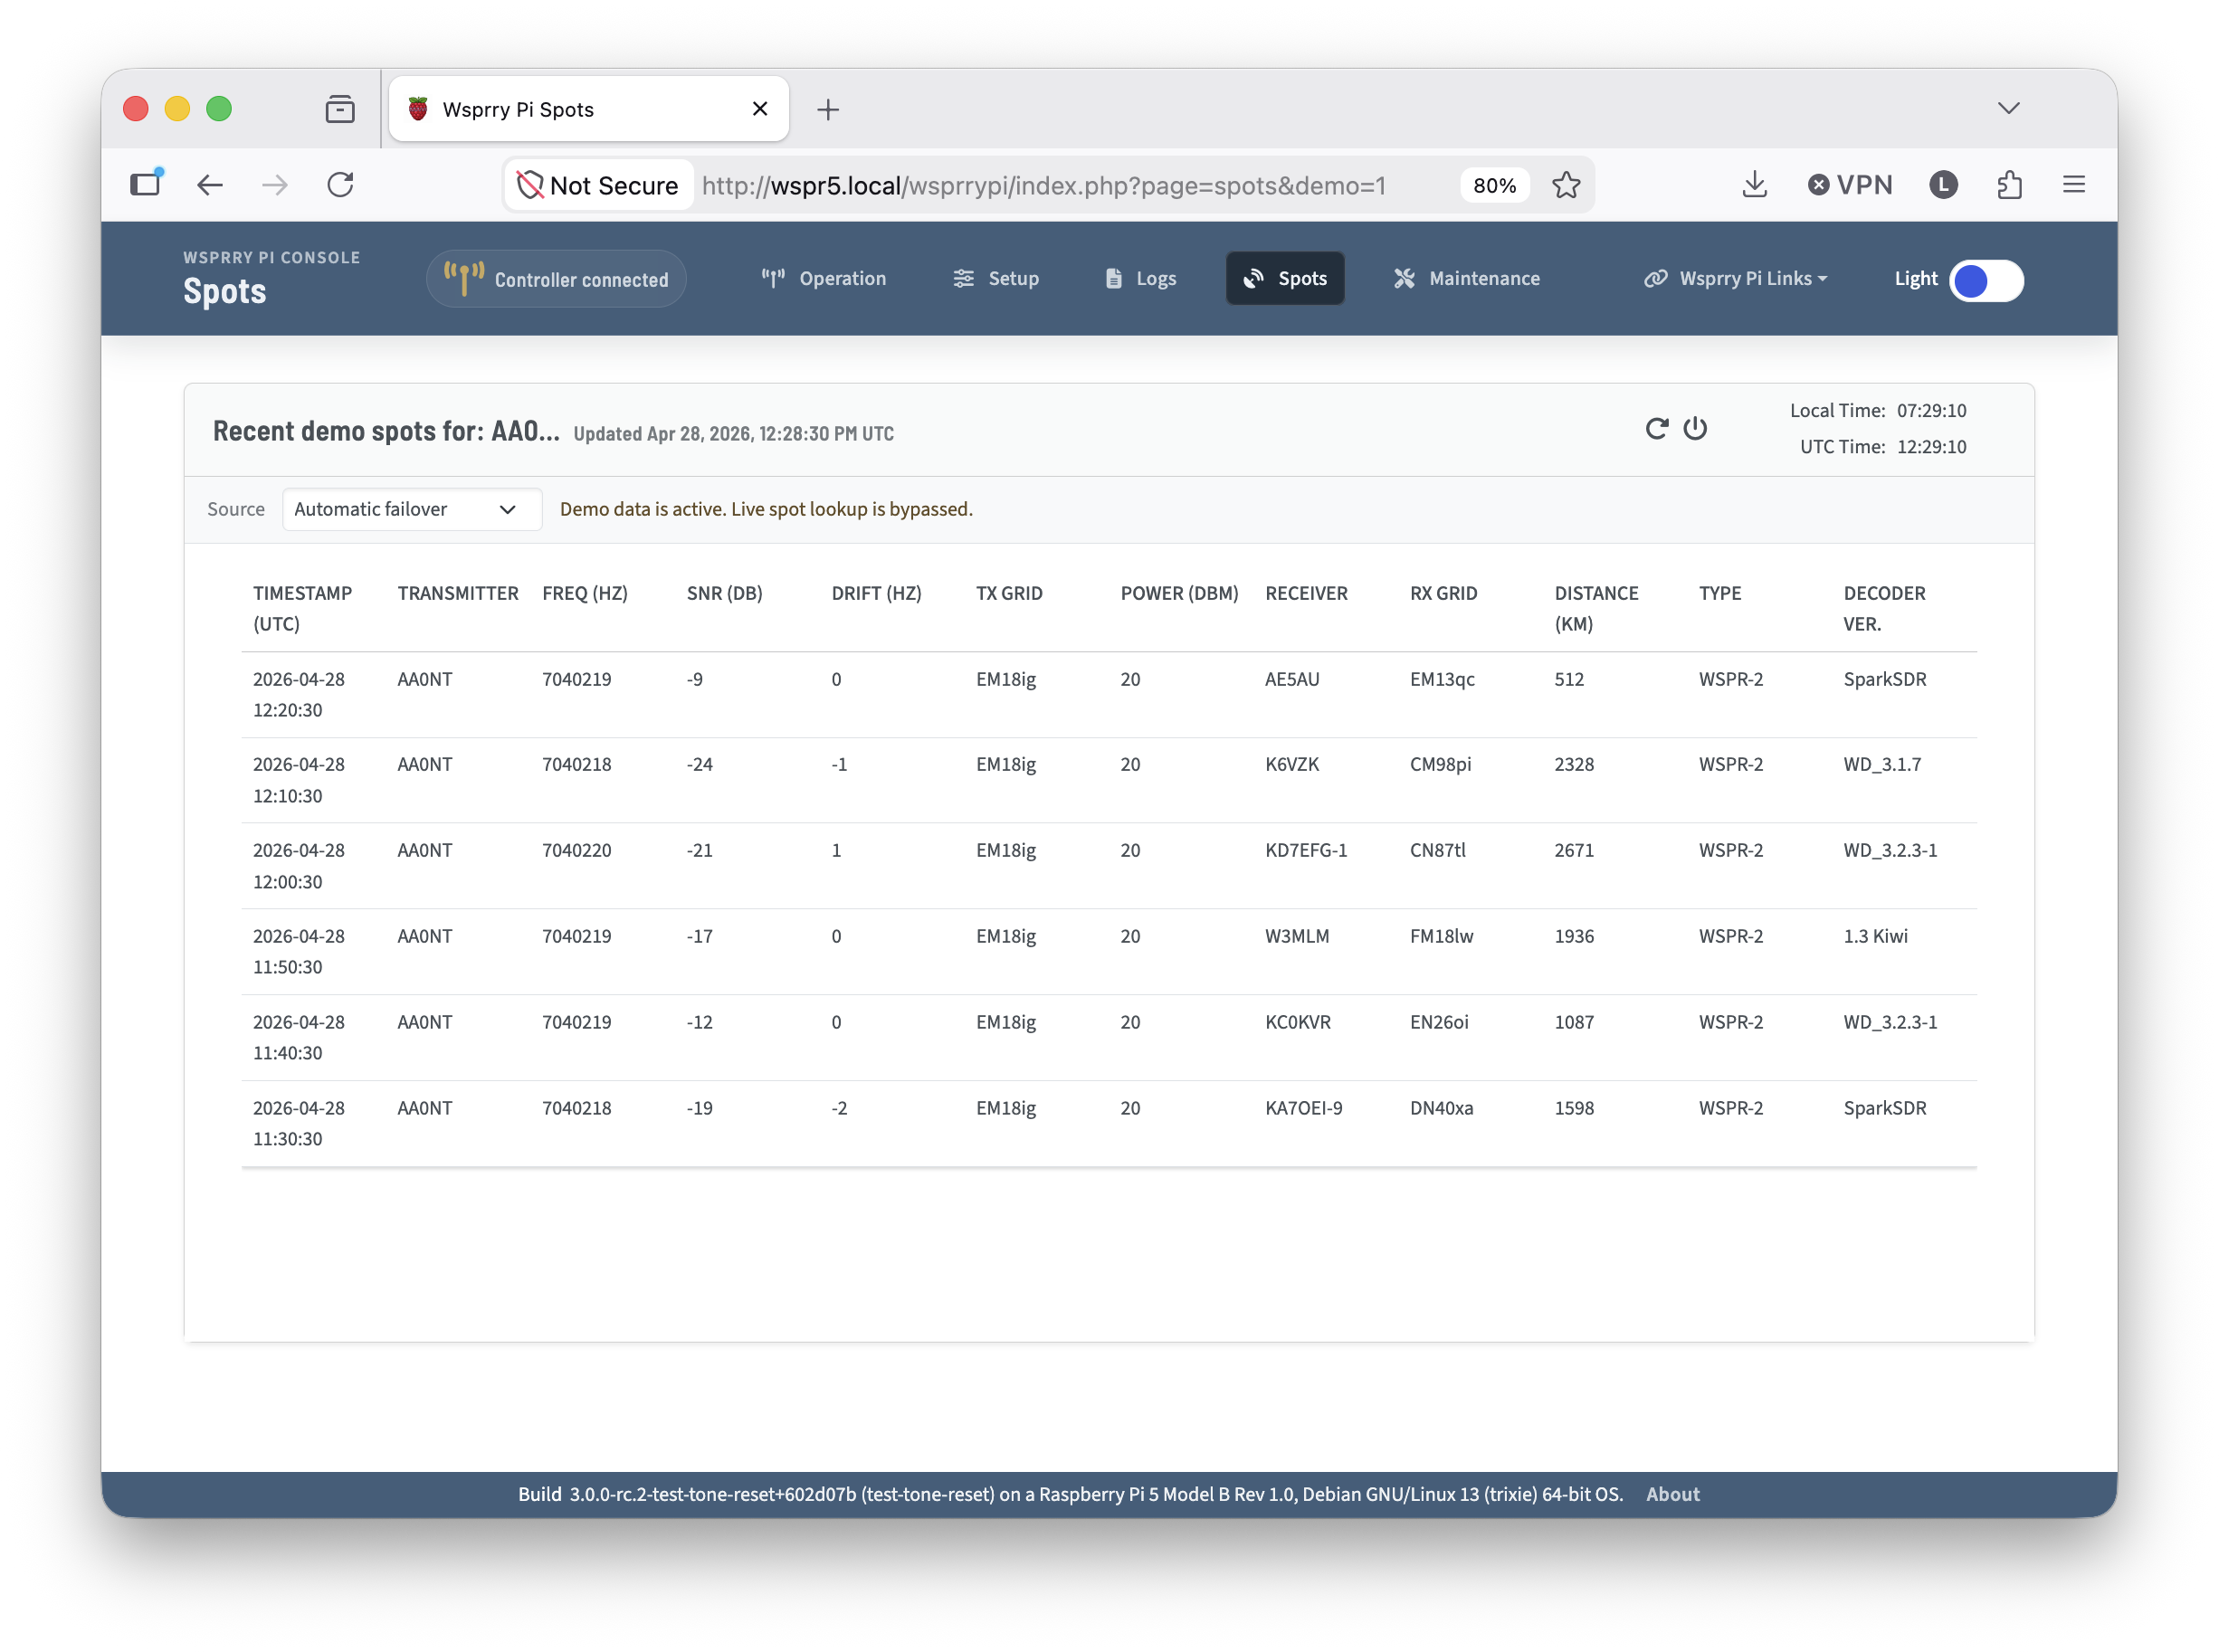Open the Operation menu item
Screen dimensions: 2219x1652
point(823,279)
